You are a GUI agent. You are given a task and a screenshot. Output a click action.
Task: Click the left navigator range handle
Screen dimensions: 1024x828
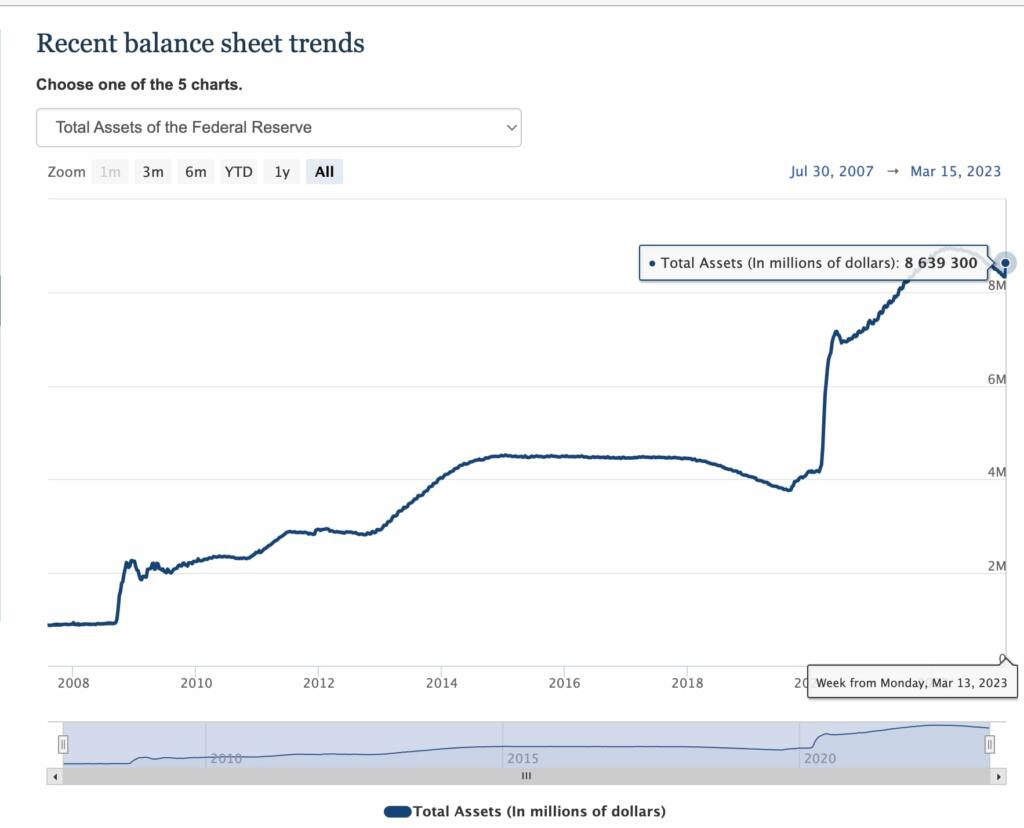pyautogui.click(x=63, y=744)
